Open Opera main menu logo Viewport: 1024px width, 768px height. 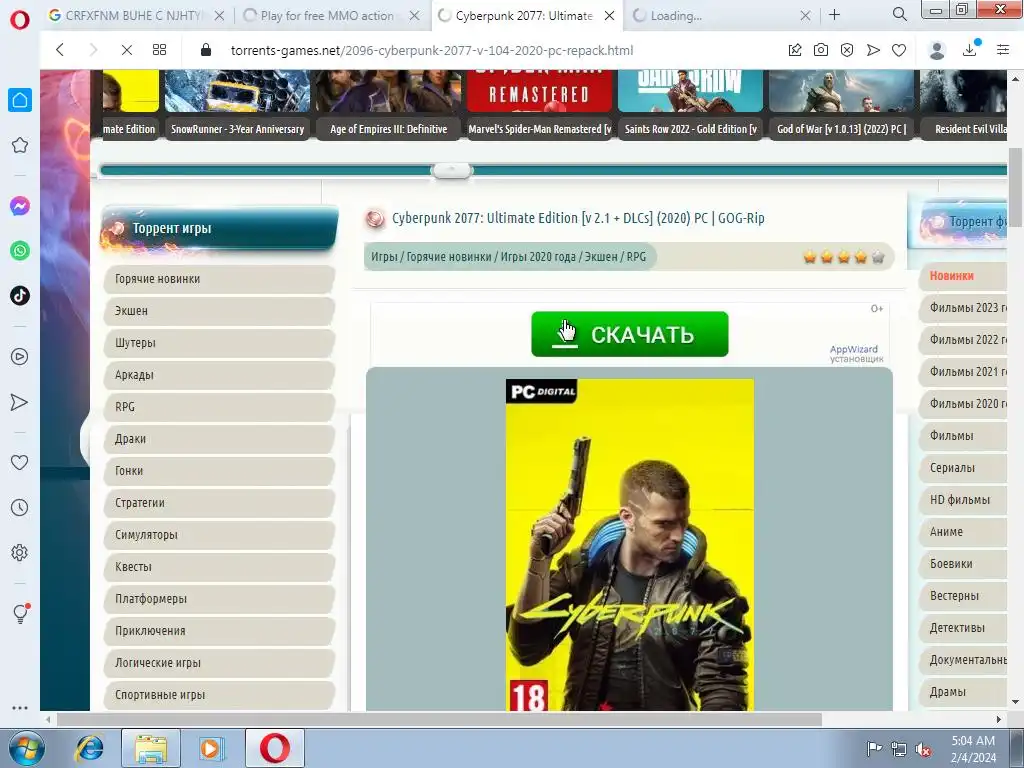[20, 19]
